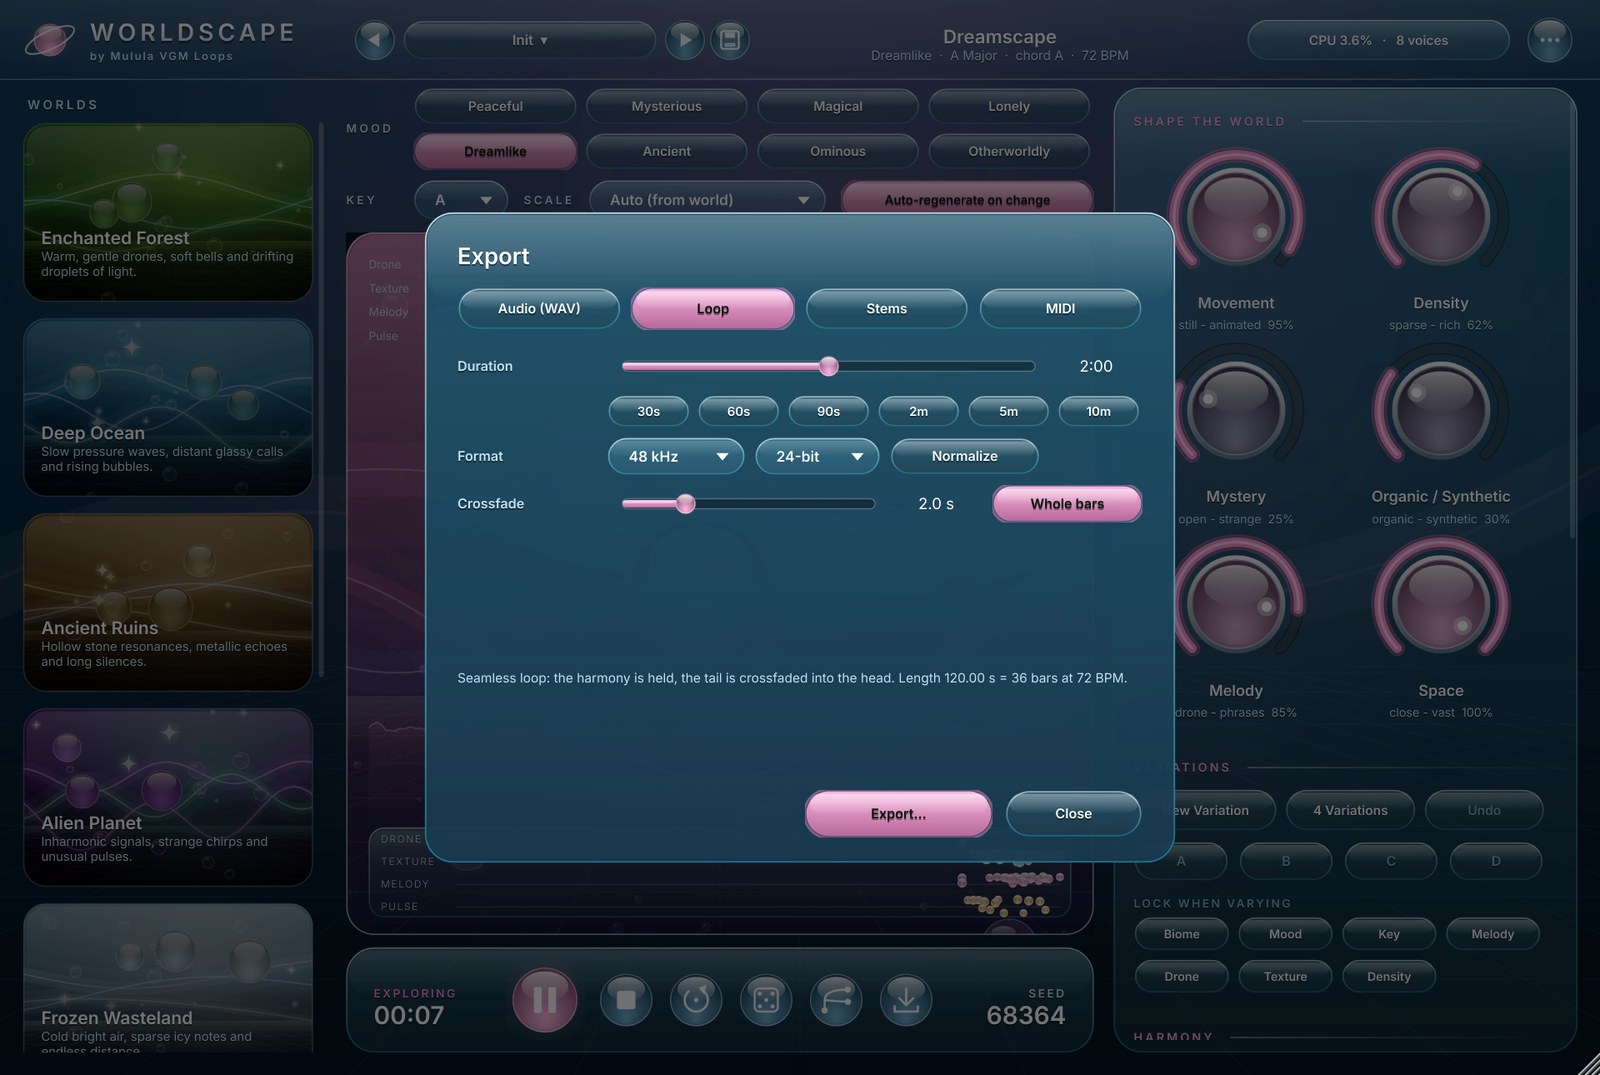Click the regenerate circular arrow icon
1600x1075 pixels.
coord(696,999)
